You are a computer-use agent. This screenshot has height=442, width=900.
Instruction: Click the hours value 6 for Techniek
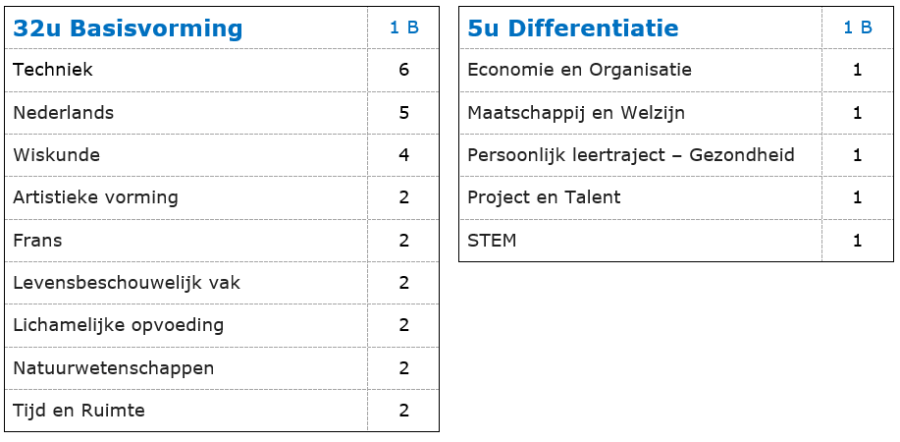[404, 70]
